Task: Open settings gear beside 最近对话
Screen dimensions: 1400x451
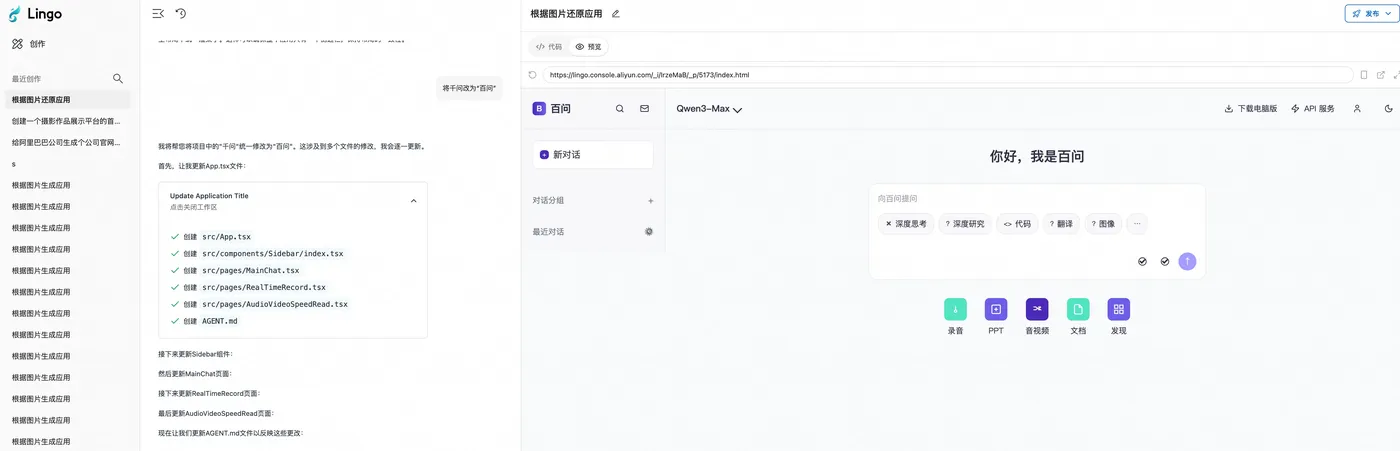Action: click(649, 231)
